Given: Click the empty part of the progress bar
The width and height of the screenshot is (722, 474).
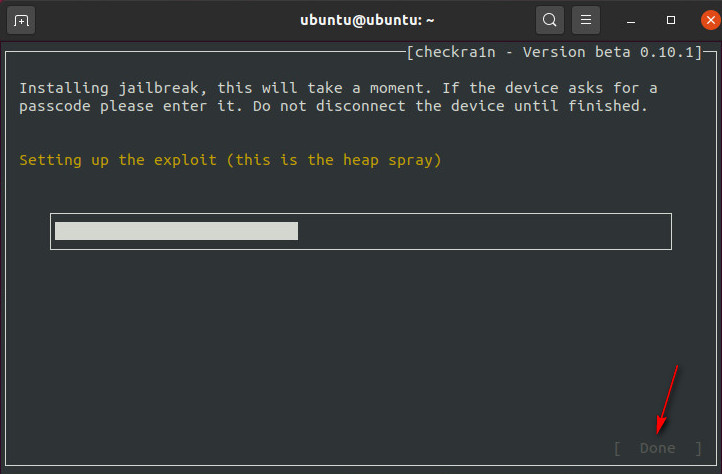Looking at the screenshot, I should coord(483,231).
